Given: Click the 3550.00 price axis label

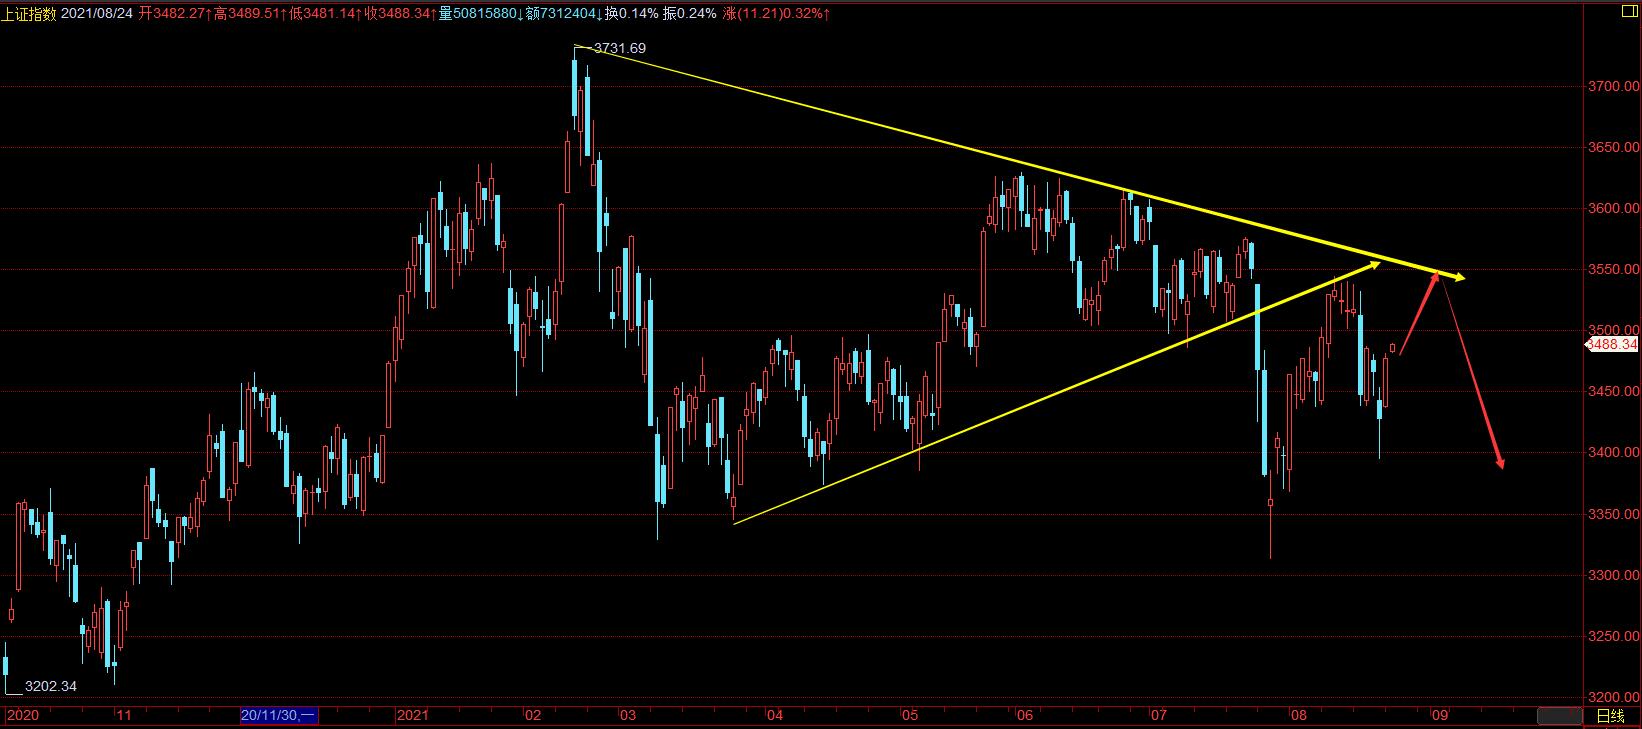Looking at the screenshot, I should 1616,270.
